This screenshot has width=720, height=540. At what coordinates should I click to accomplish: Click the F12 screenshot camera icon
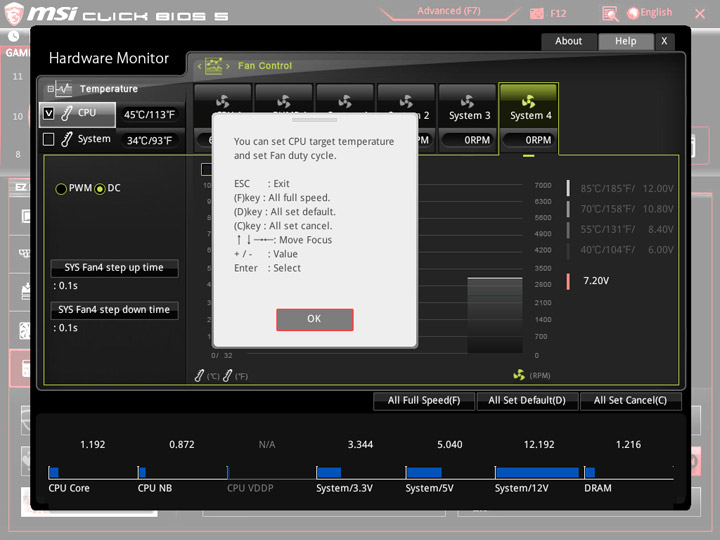click(x=536, y=13)
